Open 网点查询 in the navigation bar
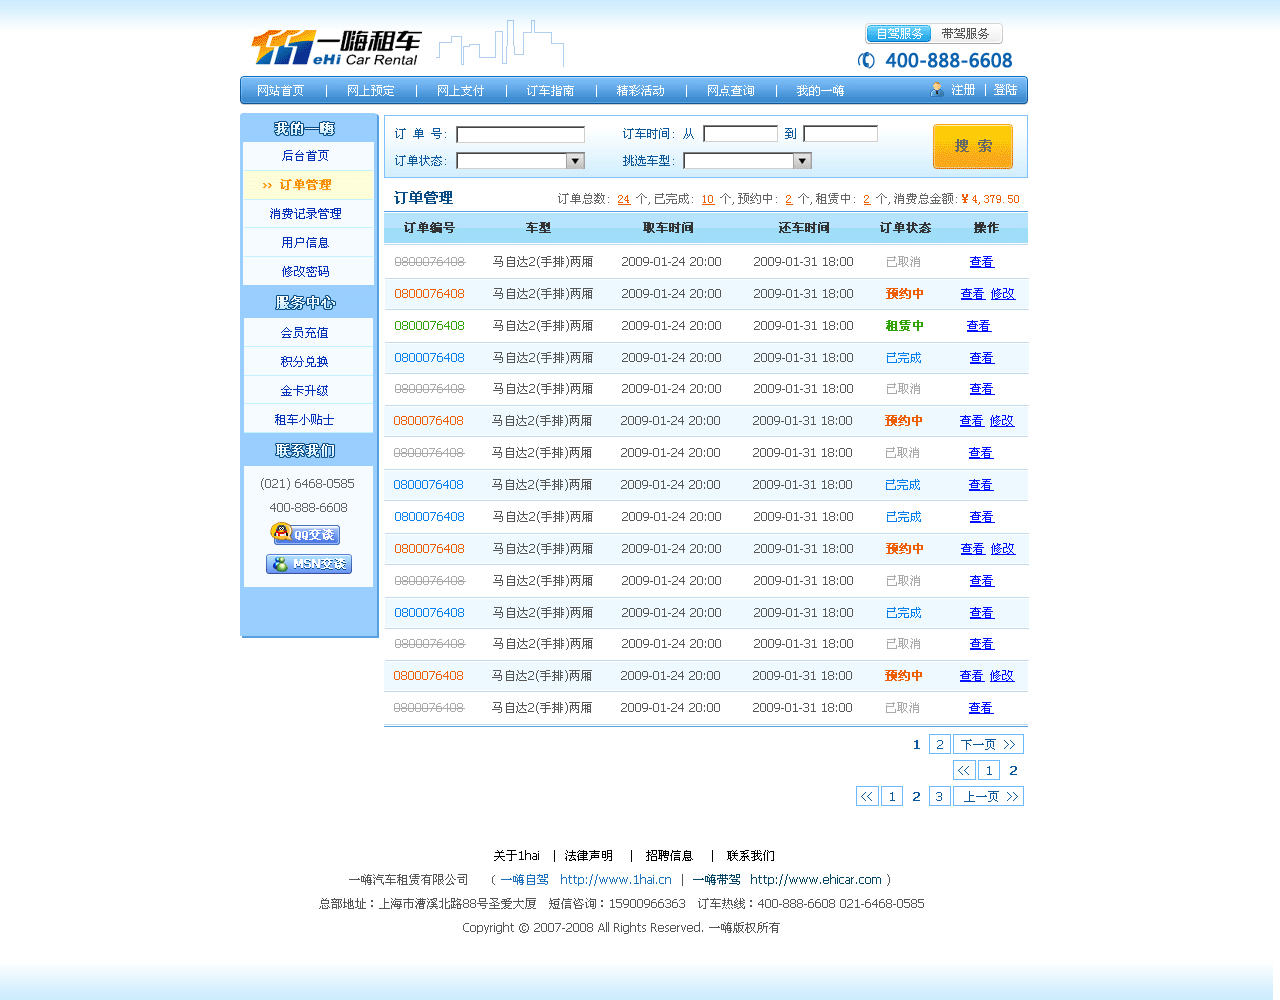1280x1000 pixels. click(730, 91)
